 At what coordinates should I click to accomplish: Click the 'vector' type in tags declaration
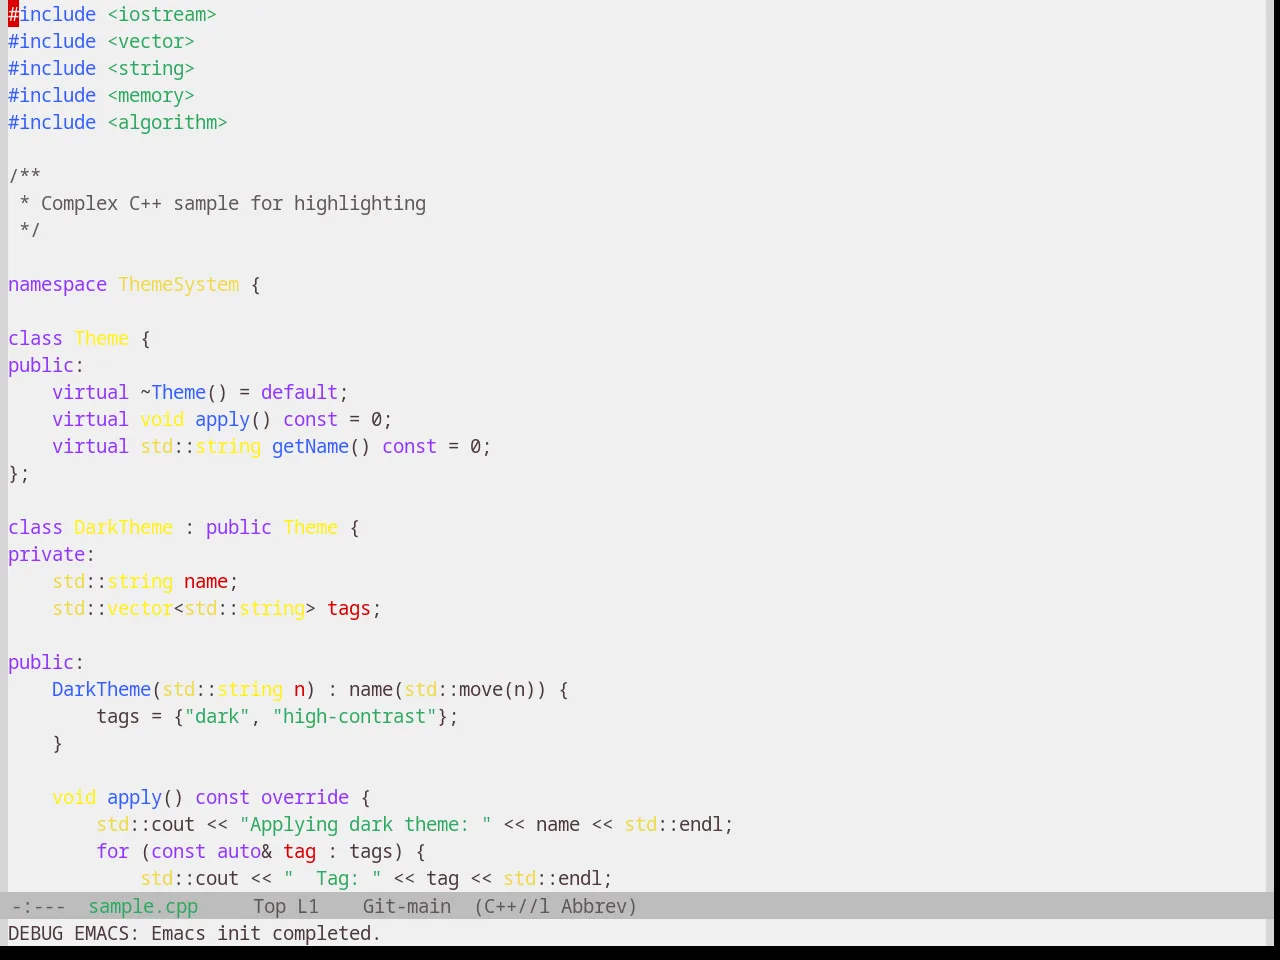[x=140, y=608]
